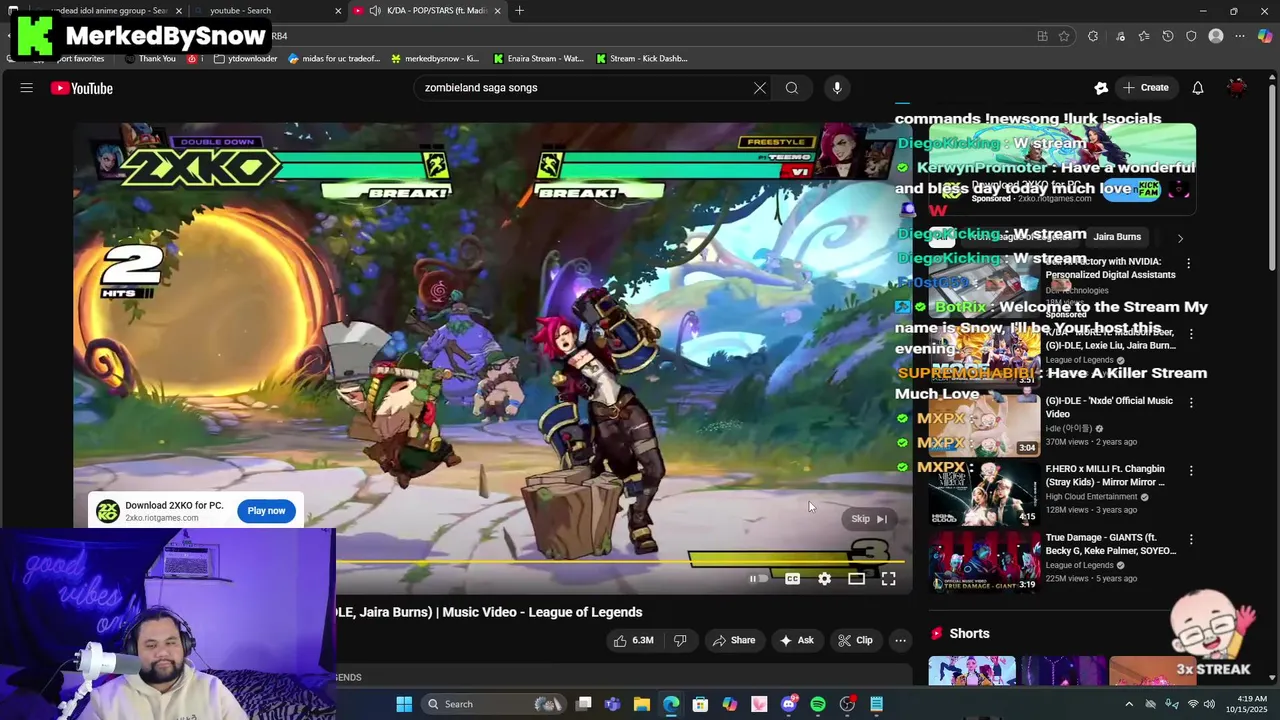Image resolution: width=1280 pixels, height=720 pixels.
Task: Open True Damage GIANTS thumbnail
Action: tap(985, 562)
